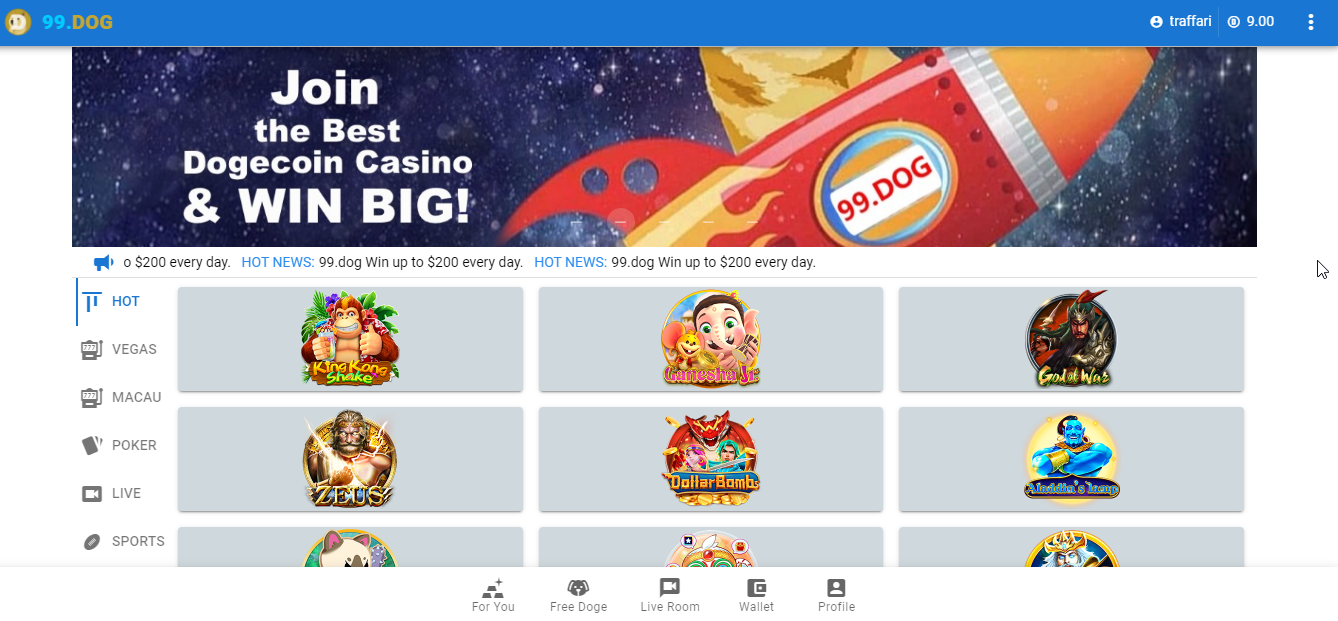The height and width of the screenshot is (621, 1338).
Task: Click the megaphone announcement icon
Action: 104,263
